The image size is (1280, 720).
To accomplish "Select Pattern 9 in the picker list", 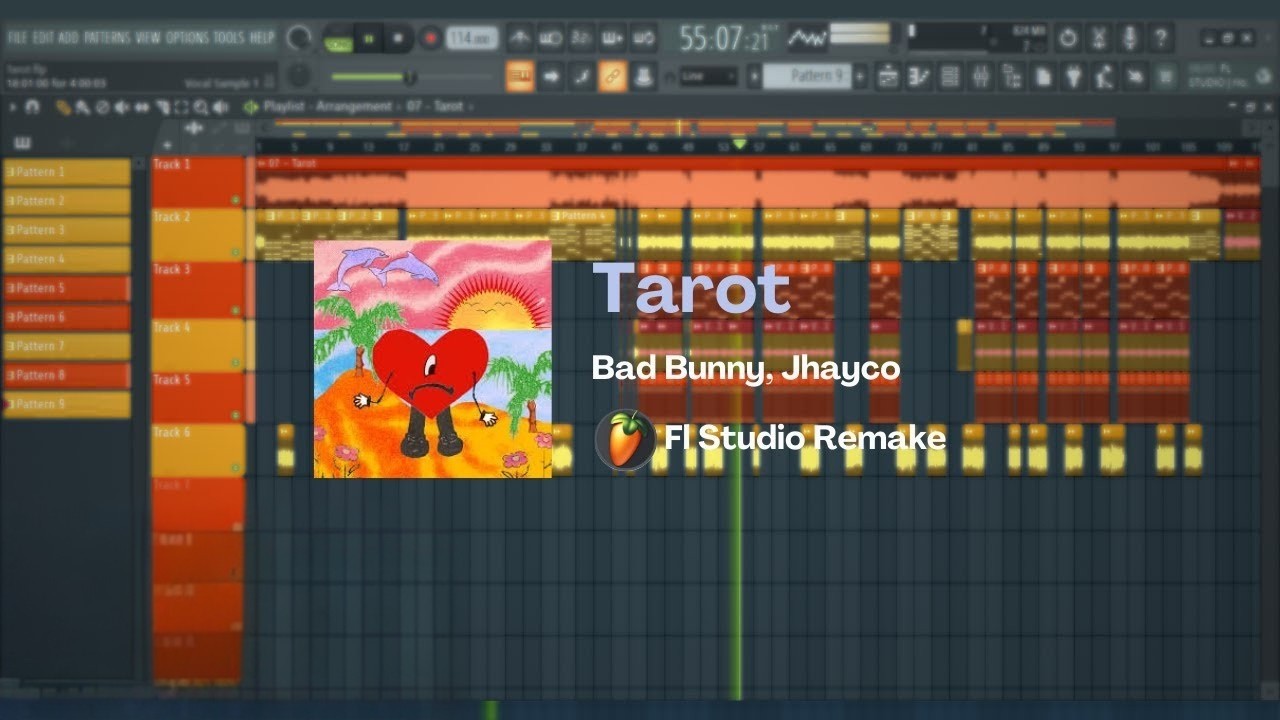I will pos(67,404).
